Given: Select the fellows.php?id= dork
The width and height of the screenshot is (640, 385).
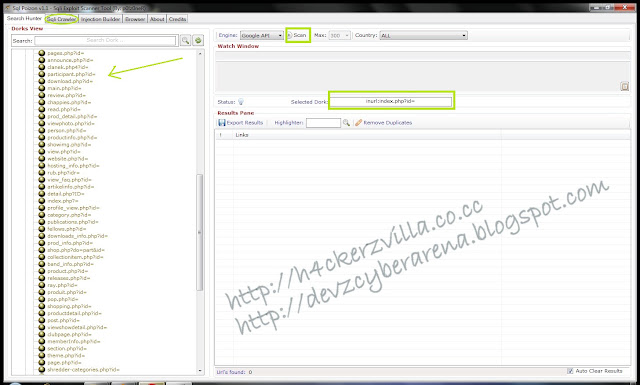Looking at the screenshot, I should point(67,229).
